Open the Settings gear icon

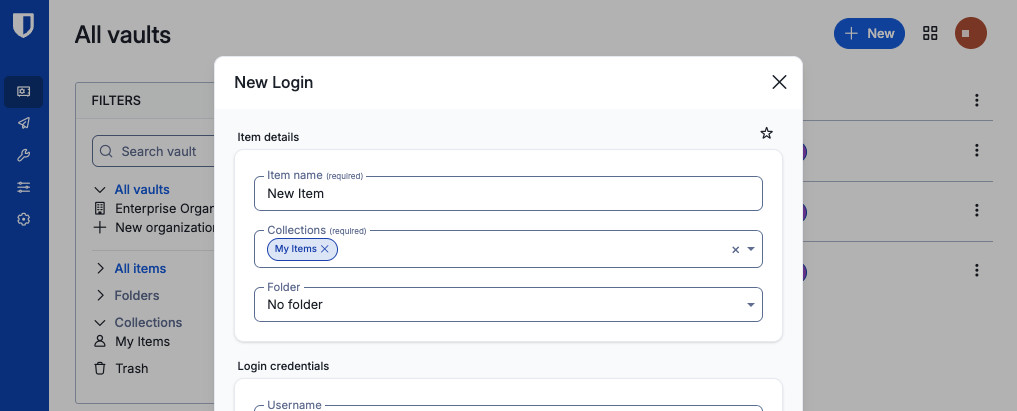24,219
